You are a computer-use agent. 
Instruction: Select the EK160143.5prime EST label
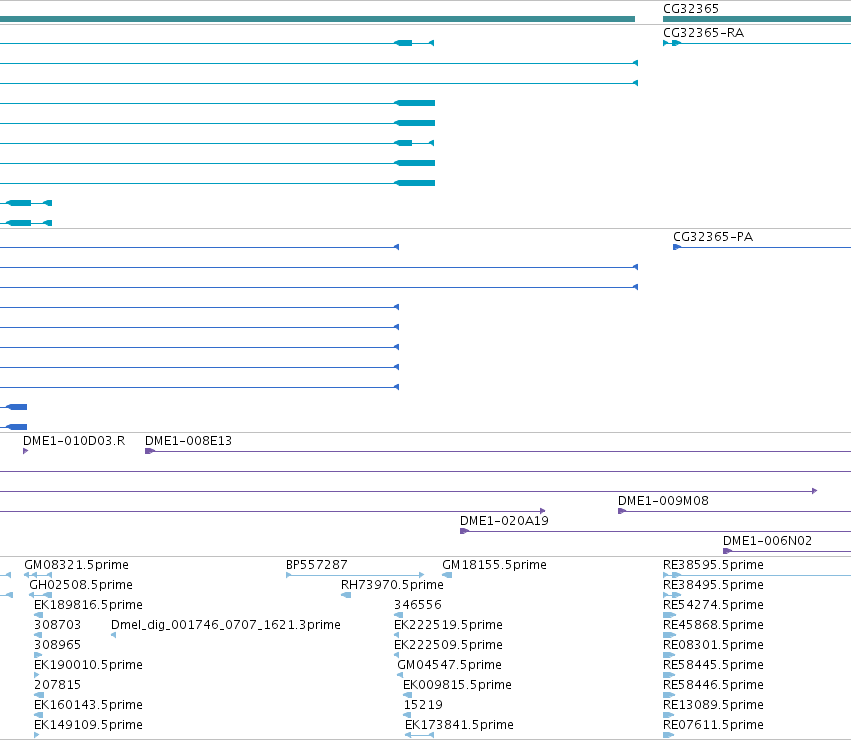(88, 705)
